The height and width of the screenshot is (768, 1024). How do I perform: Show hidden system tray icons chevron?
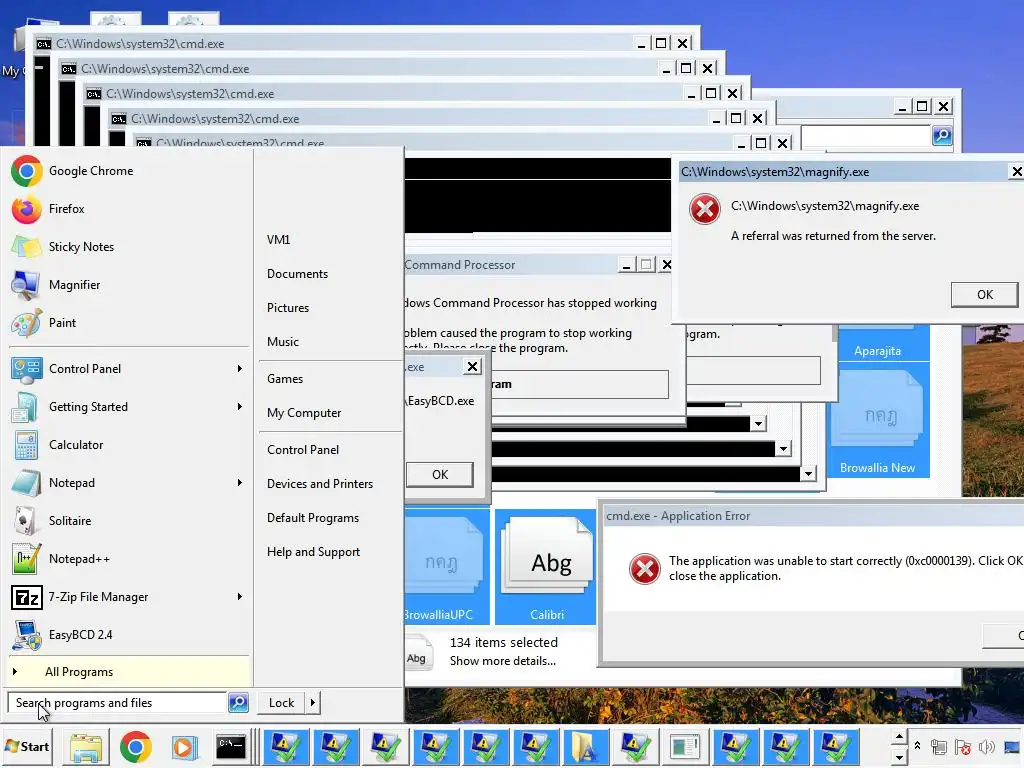[x=917, y=746]
